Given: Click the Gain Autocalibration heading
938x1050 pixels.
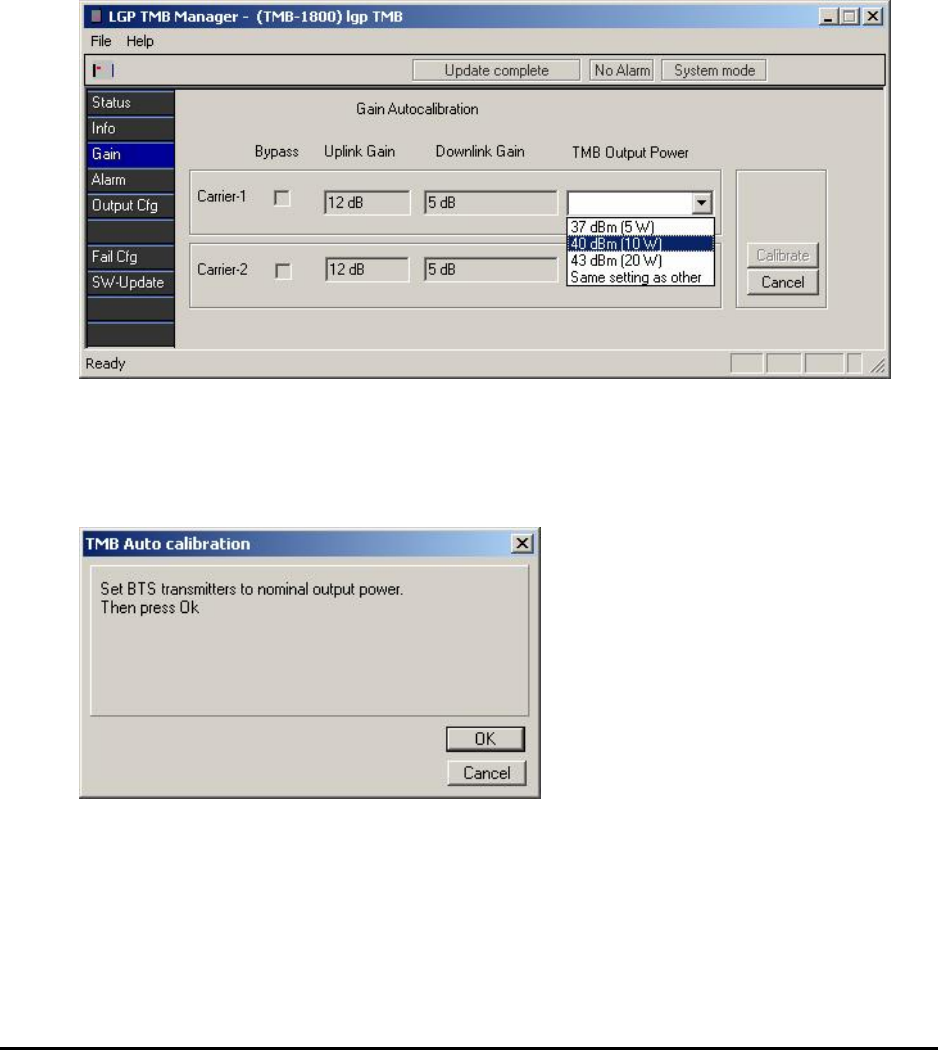Looking at the screenshot, I should click(417, 109).
